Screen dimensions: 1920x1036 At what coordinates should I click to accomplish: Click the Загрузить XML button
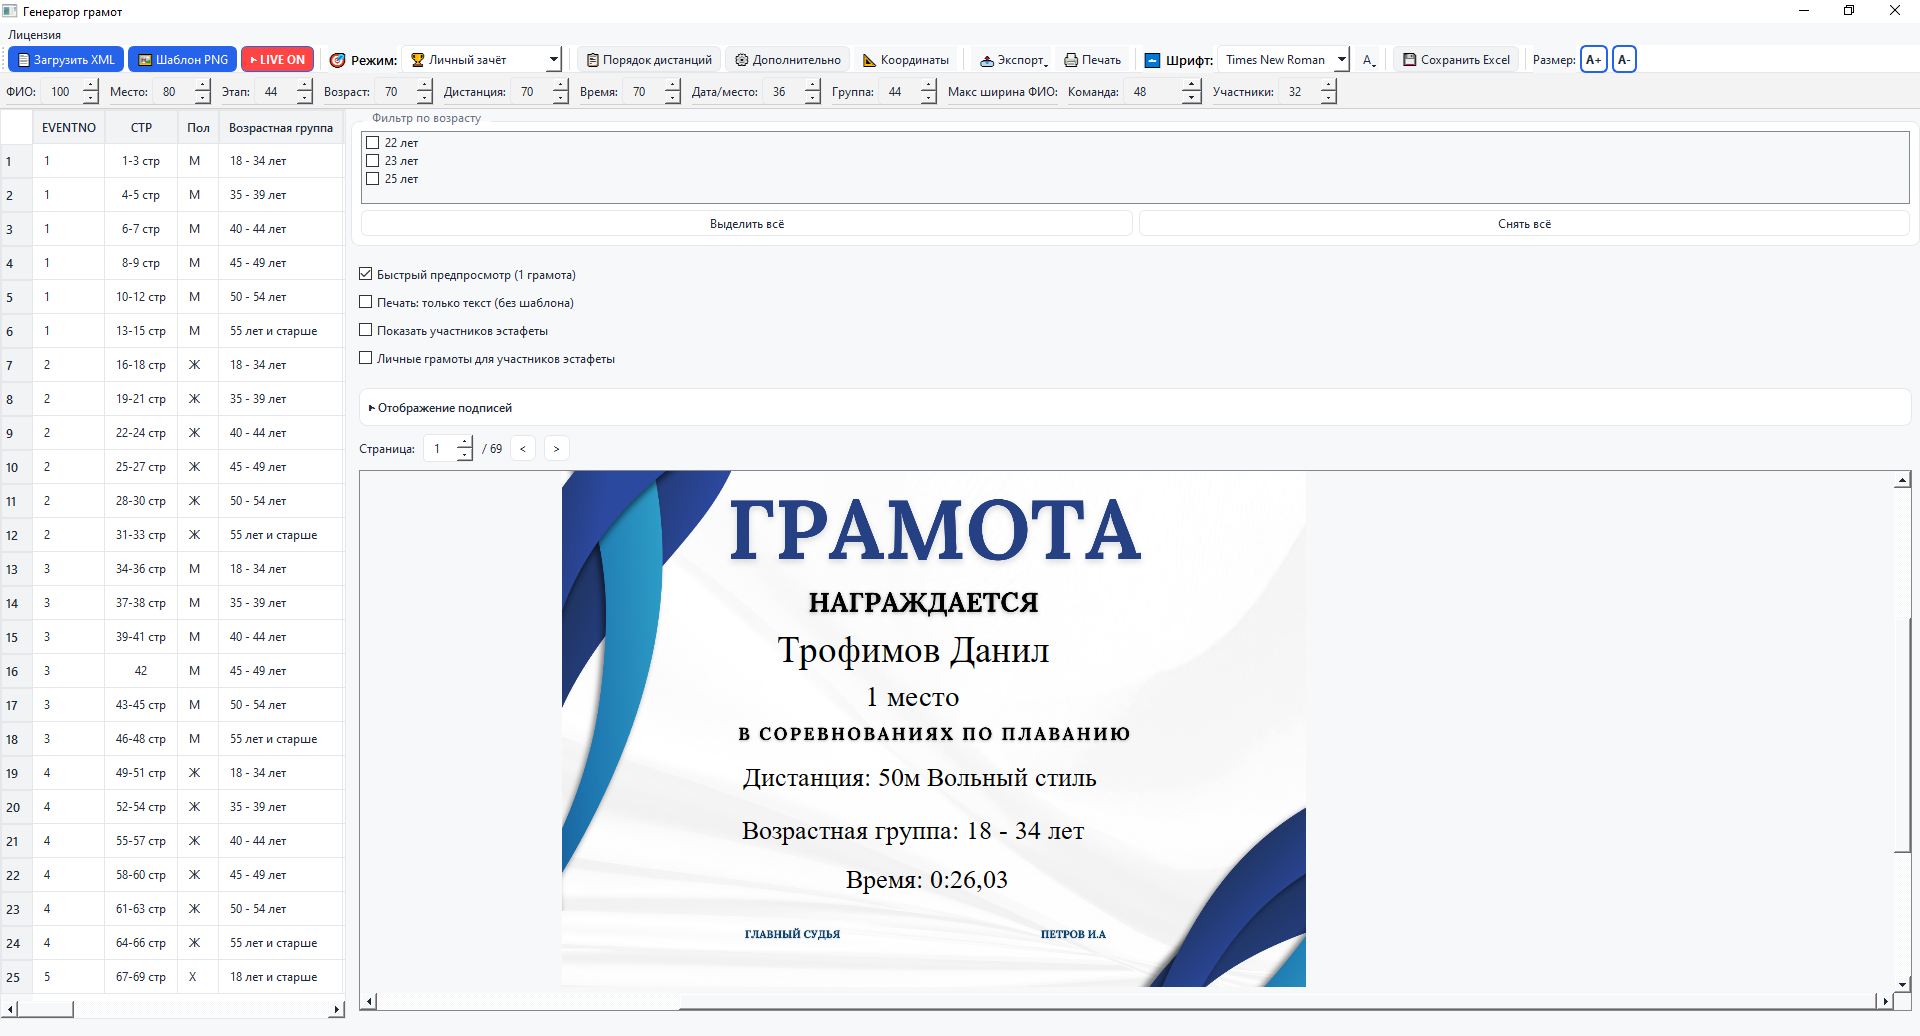66,60
